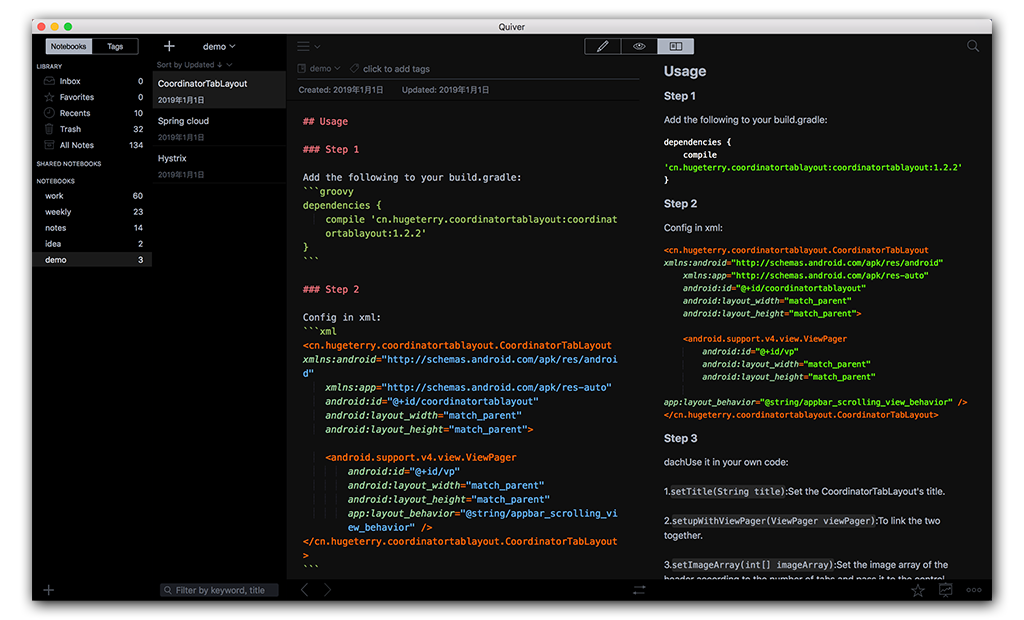Image resolution: width=1024 pixels, height=620 pixels.
Task: Select the work notebook
Action: click(x=93, y=196)
